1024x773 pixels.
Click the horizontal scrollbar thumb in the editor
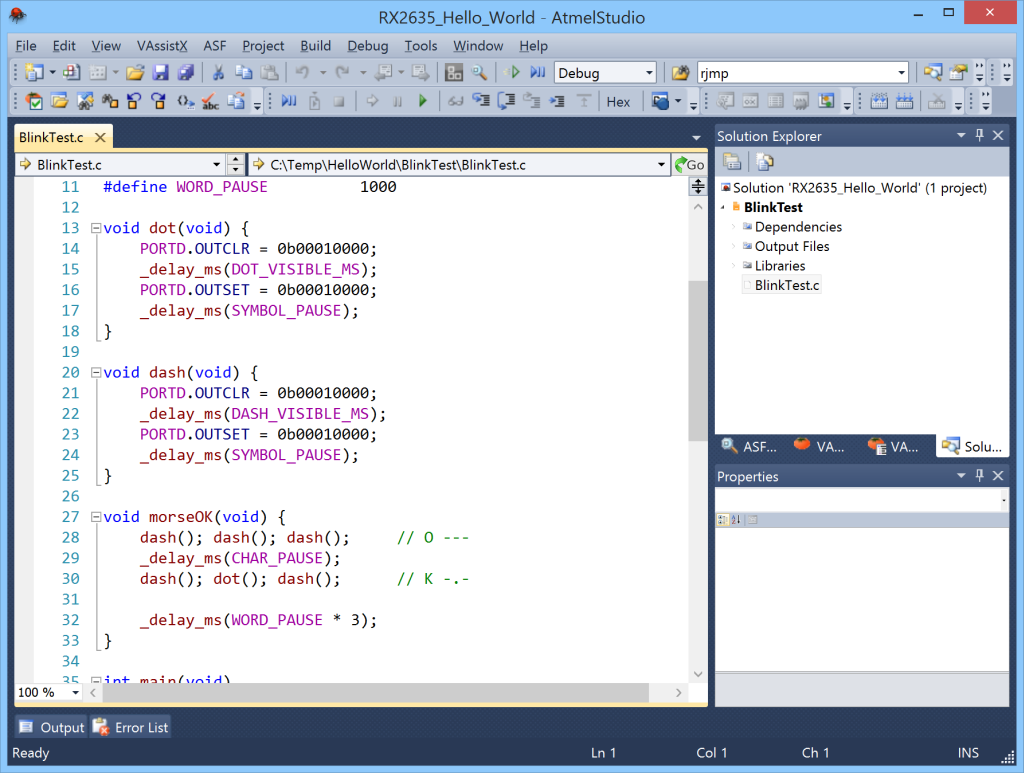(376, 693)
